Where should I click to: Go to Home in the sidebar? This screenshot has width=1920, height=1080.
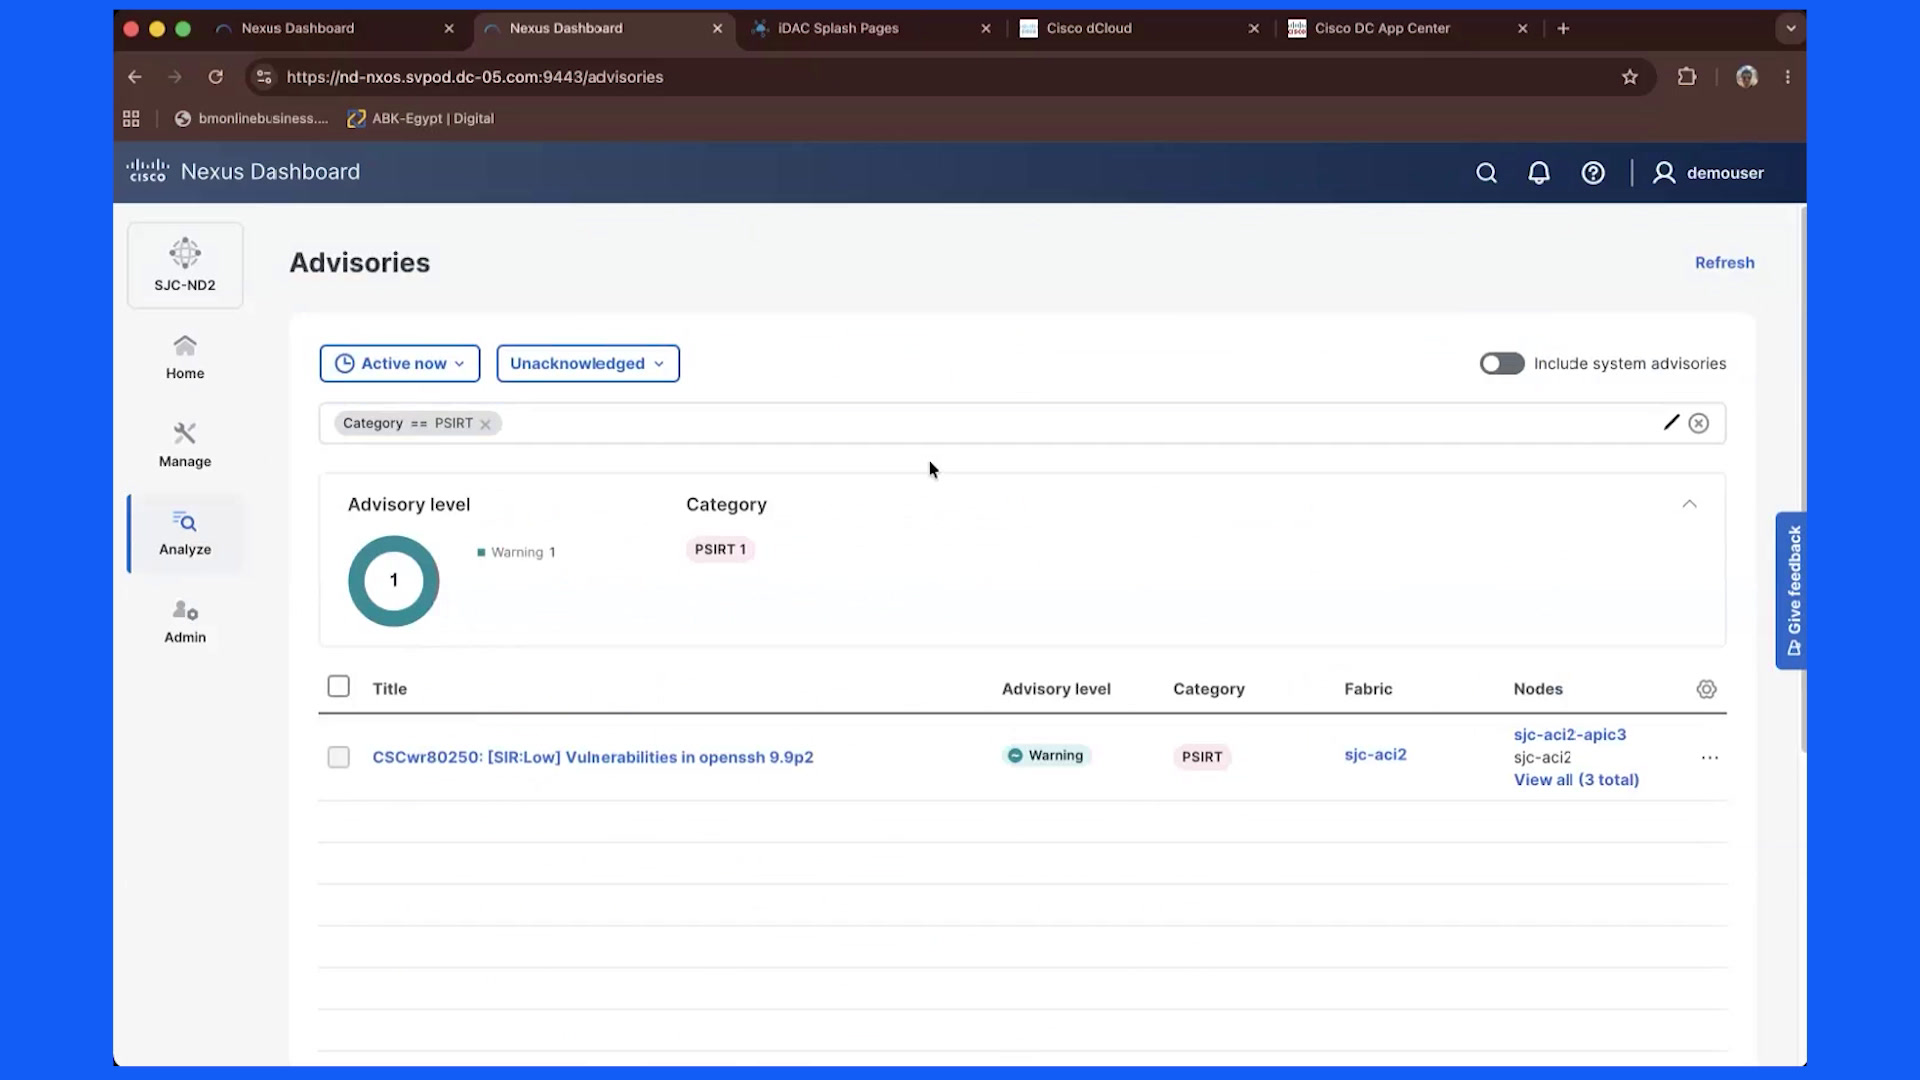point(185,357)
